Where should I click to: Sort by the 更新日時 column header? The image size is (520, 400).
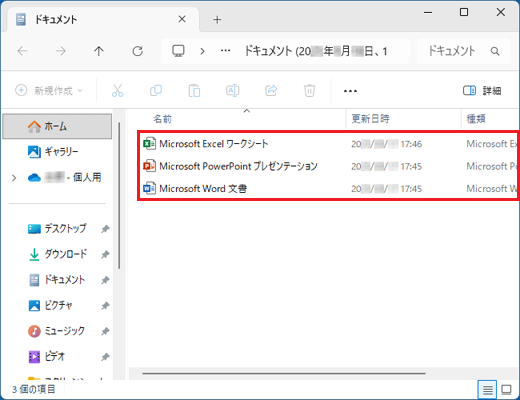370,119
